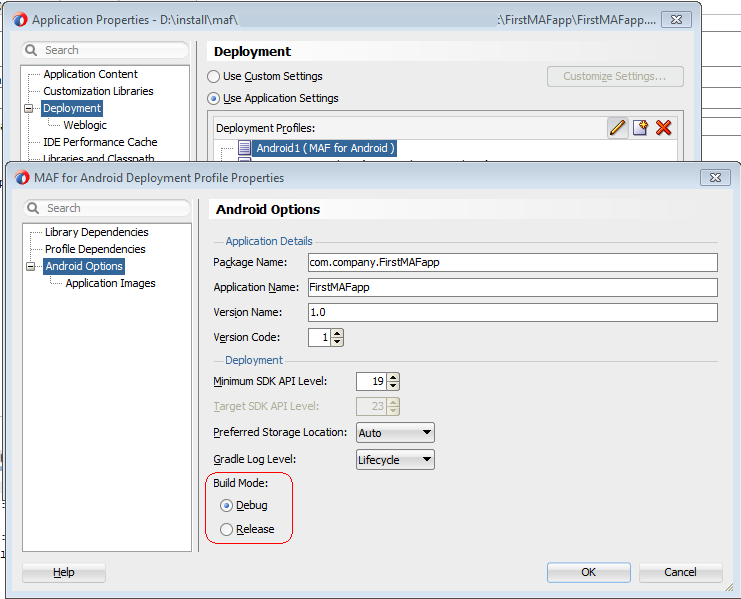This screenshot has width=741, height=599.
Task: Select Library Dependencies tree item
Action: click(x=96, y=232)
